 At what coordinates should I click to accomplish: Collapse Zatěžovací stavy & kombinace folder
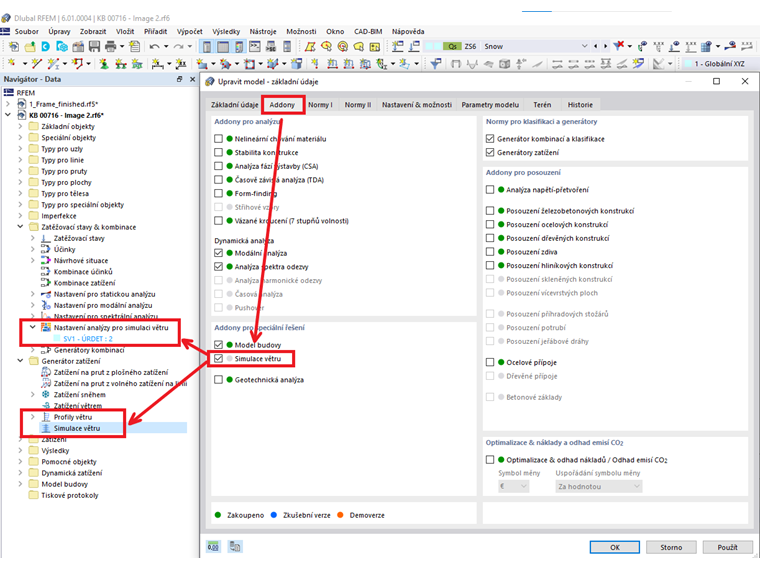tap(20, 227)
